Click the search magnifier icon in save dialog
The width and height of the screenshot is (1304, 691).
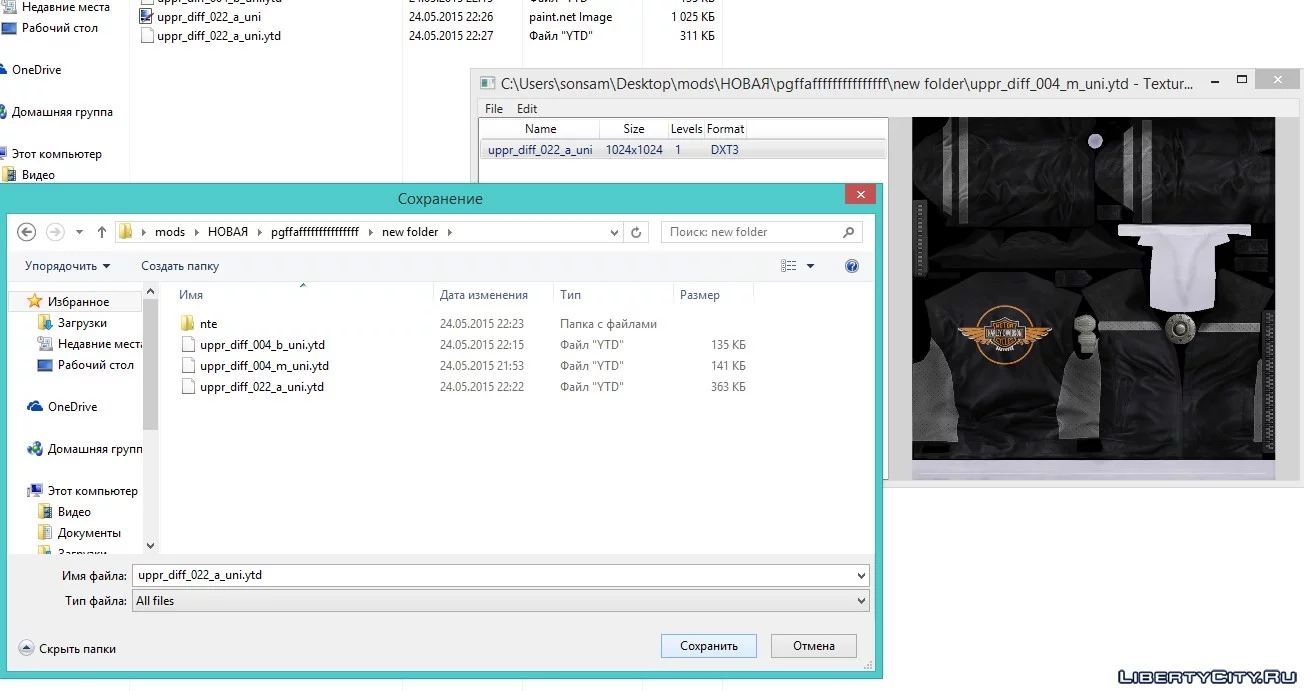pos(848,232)
